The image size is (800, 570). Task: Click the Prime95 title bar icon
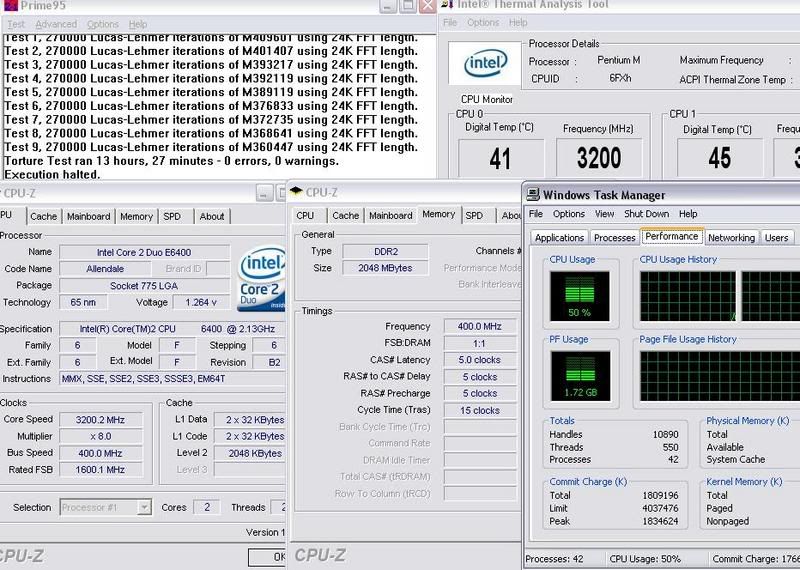click(10, 5)
